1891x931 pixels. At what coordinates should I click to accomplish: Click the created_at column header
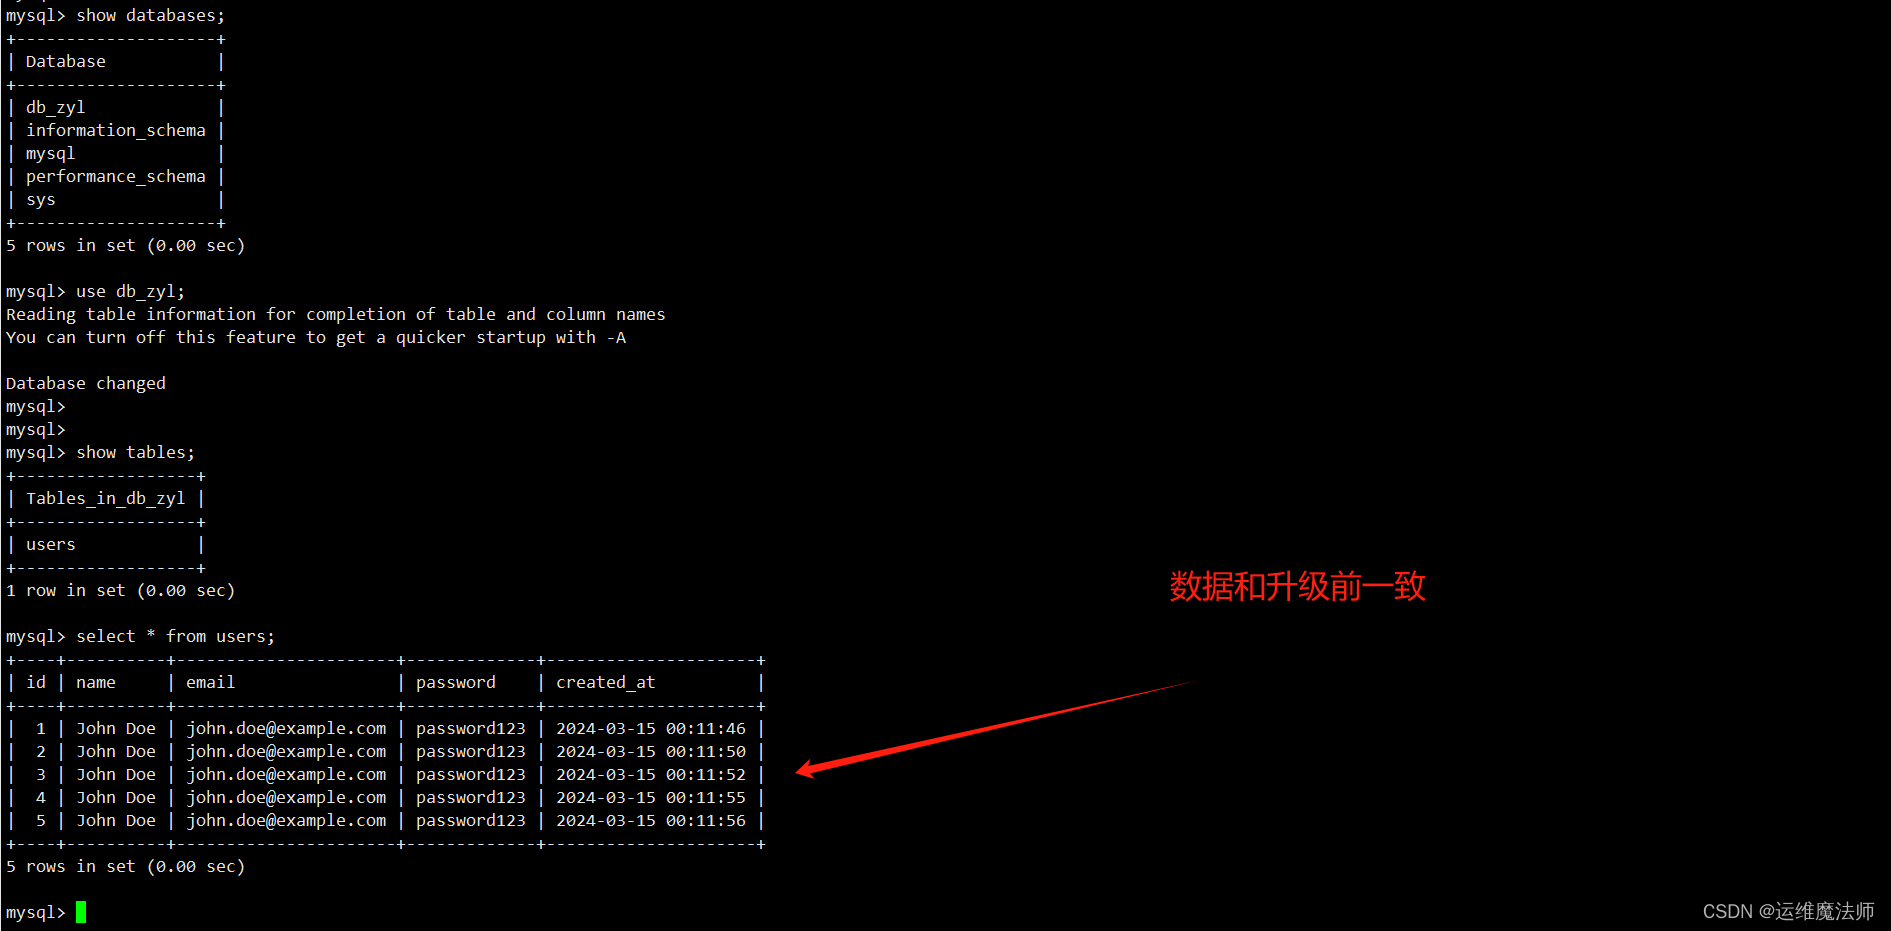(606, 682)
